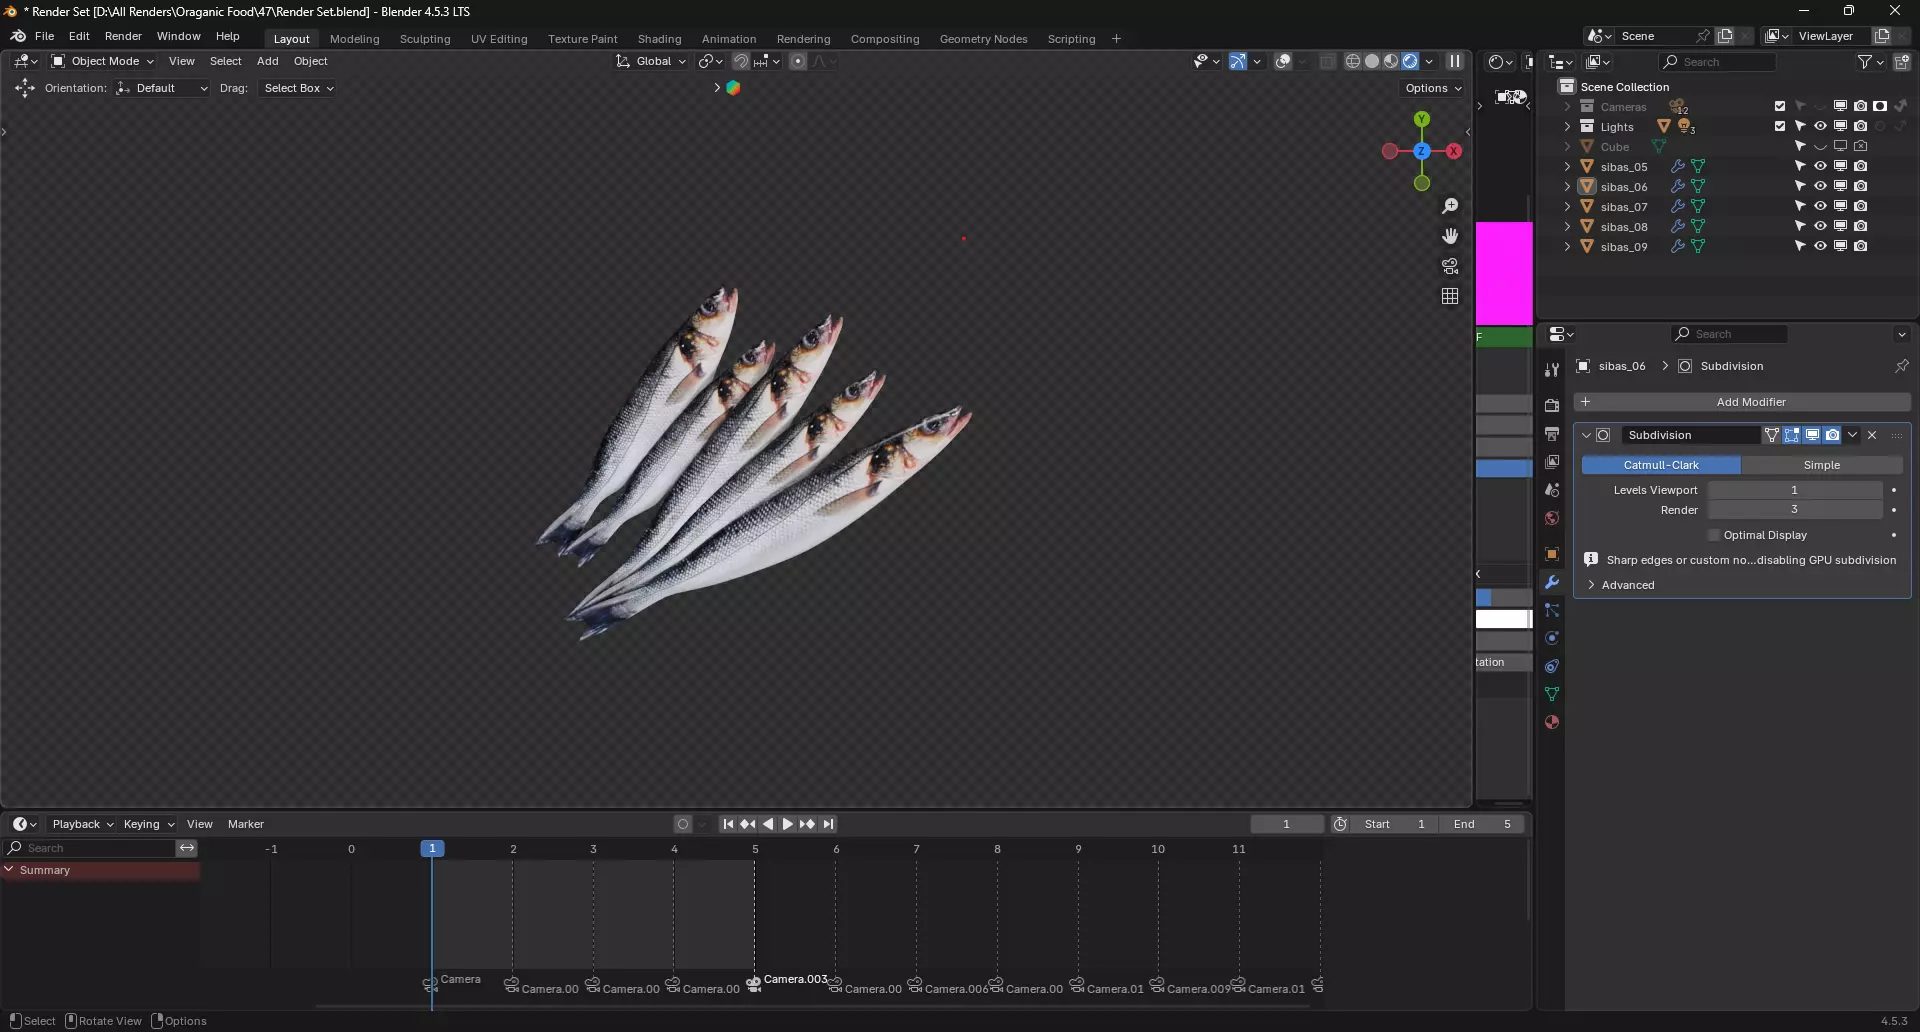This screenshot has height=1032, width=1920.
Task: Open the Render properties tab
Action: point(1552,406)
